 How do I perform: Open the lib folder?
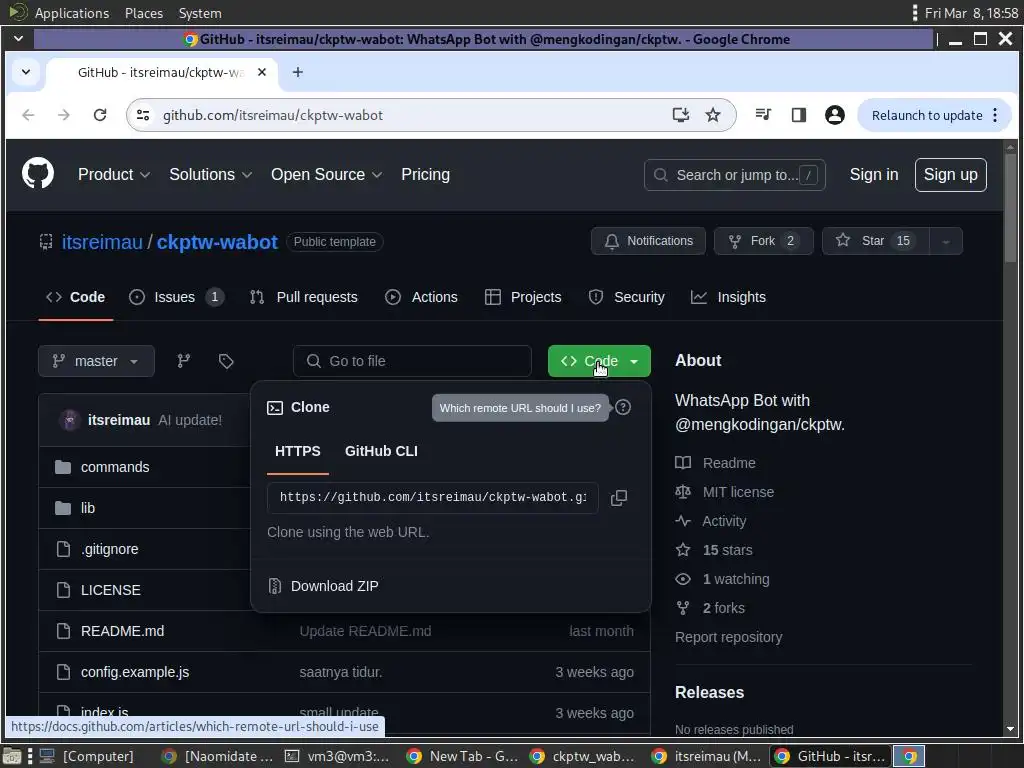88,508
